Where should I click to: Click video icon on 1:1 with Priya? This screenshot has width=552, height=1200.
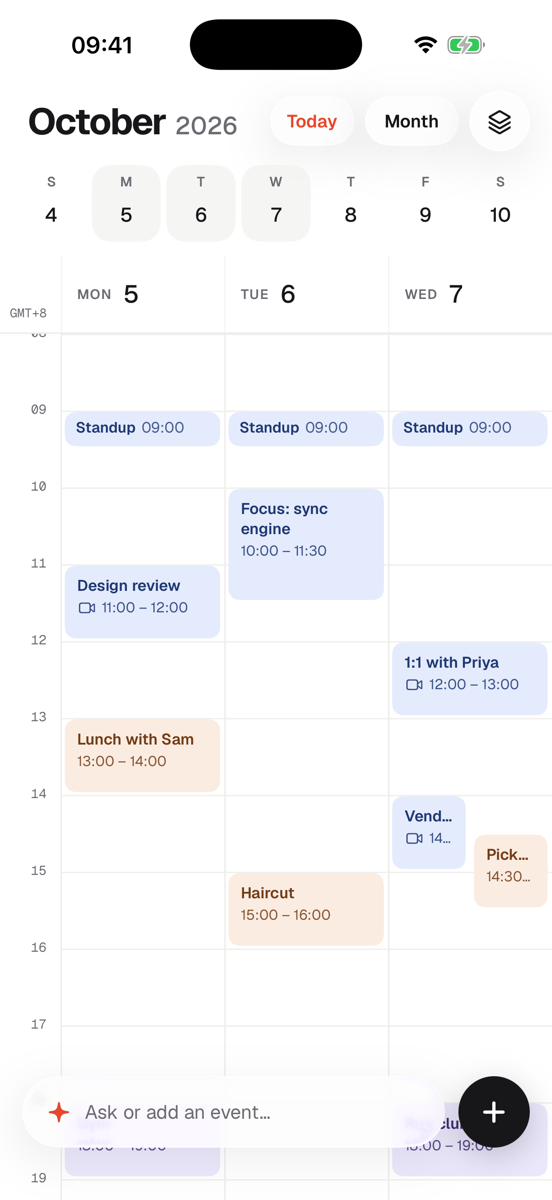click(x=414, y=685)
